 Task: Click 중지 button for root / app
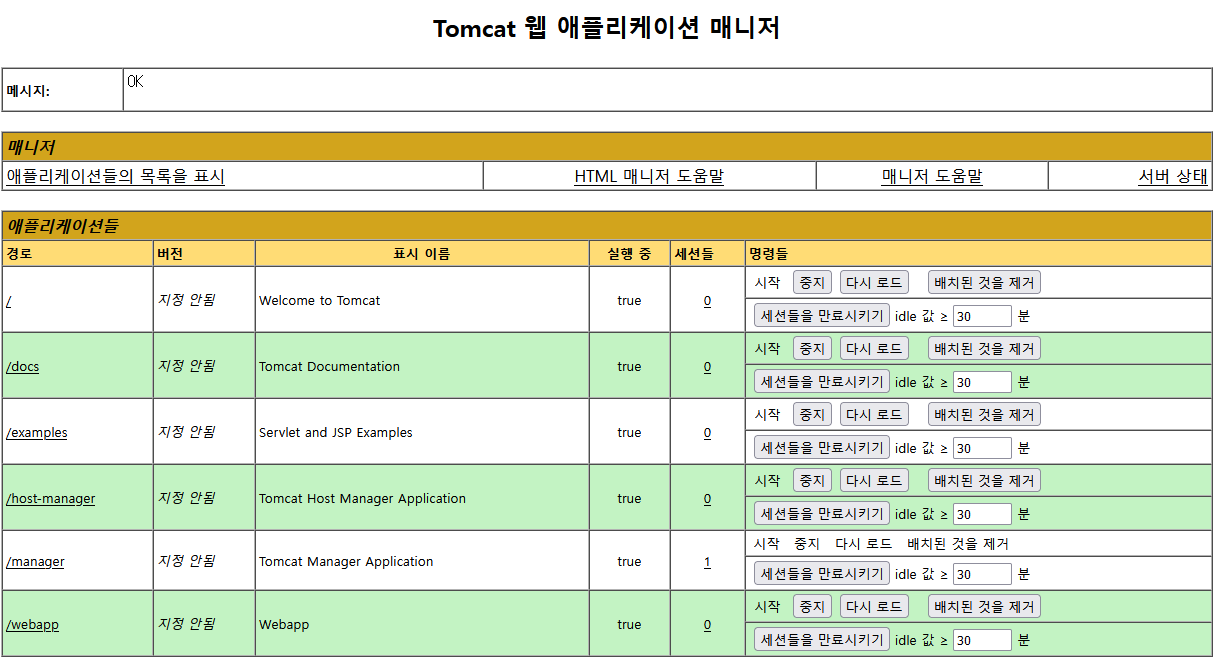(811, 283)
